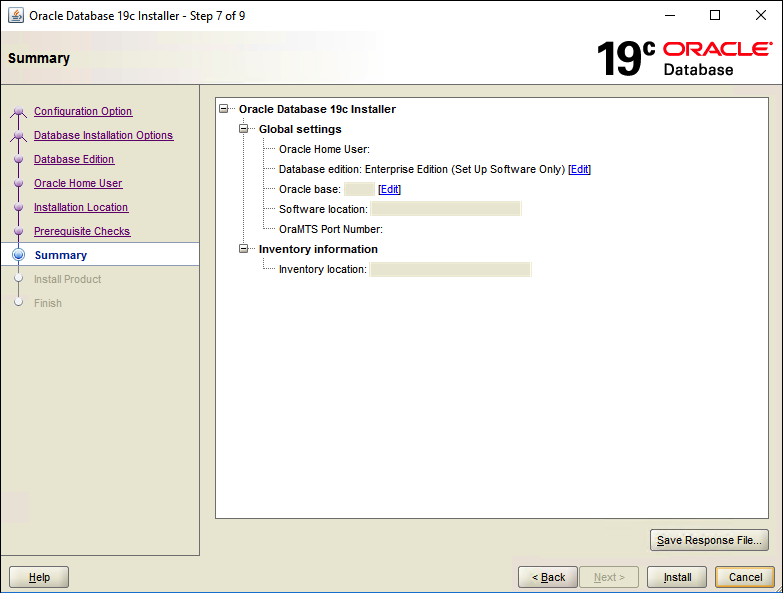Collapse the Global settings tree node
The image size is (783, 593).
[244, 129]
